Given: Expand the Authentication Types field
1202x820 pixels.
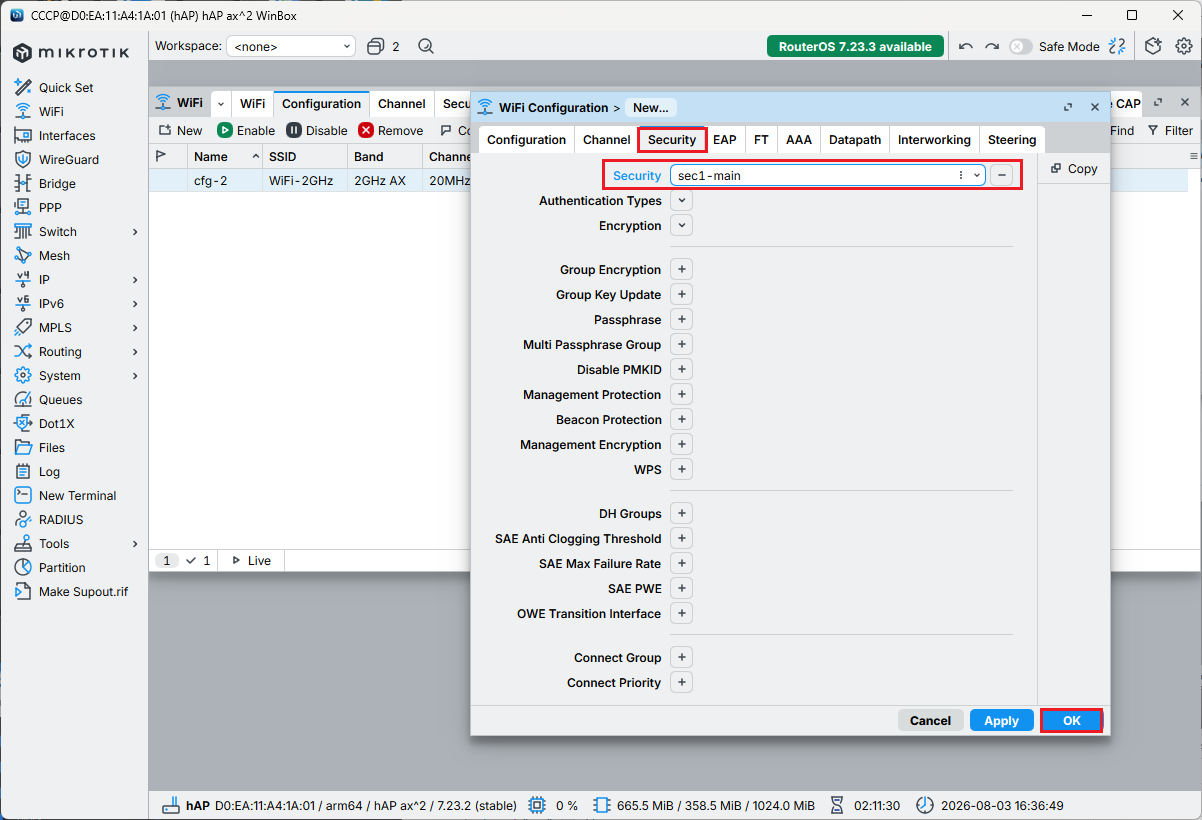Looking at the screenshot, I should pyautogui.click(x=681, y=200).
